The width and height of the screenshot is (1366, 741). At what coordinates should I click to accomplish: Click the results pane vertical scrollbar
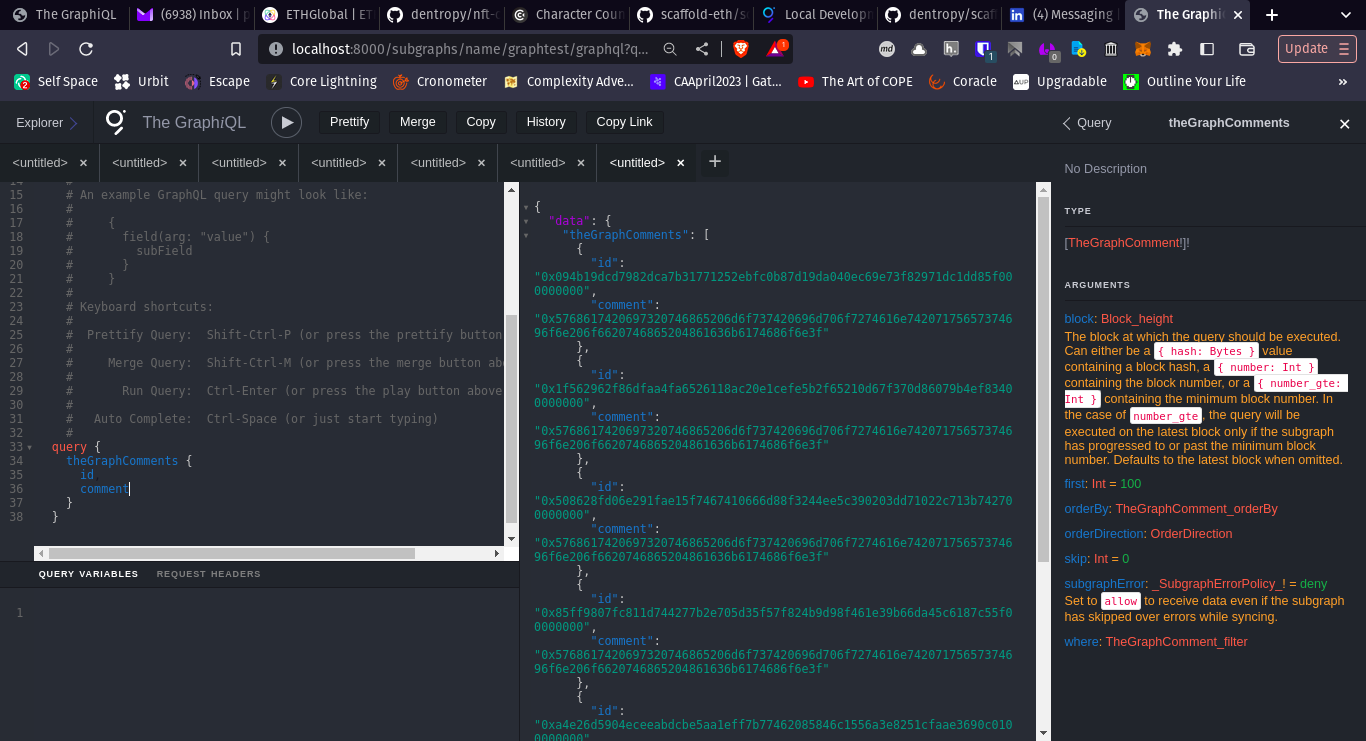(x=1043, y=380)
